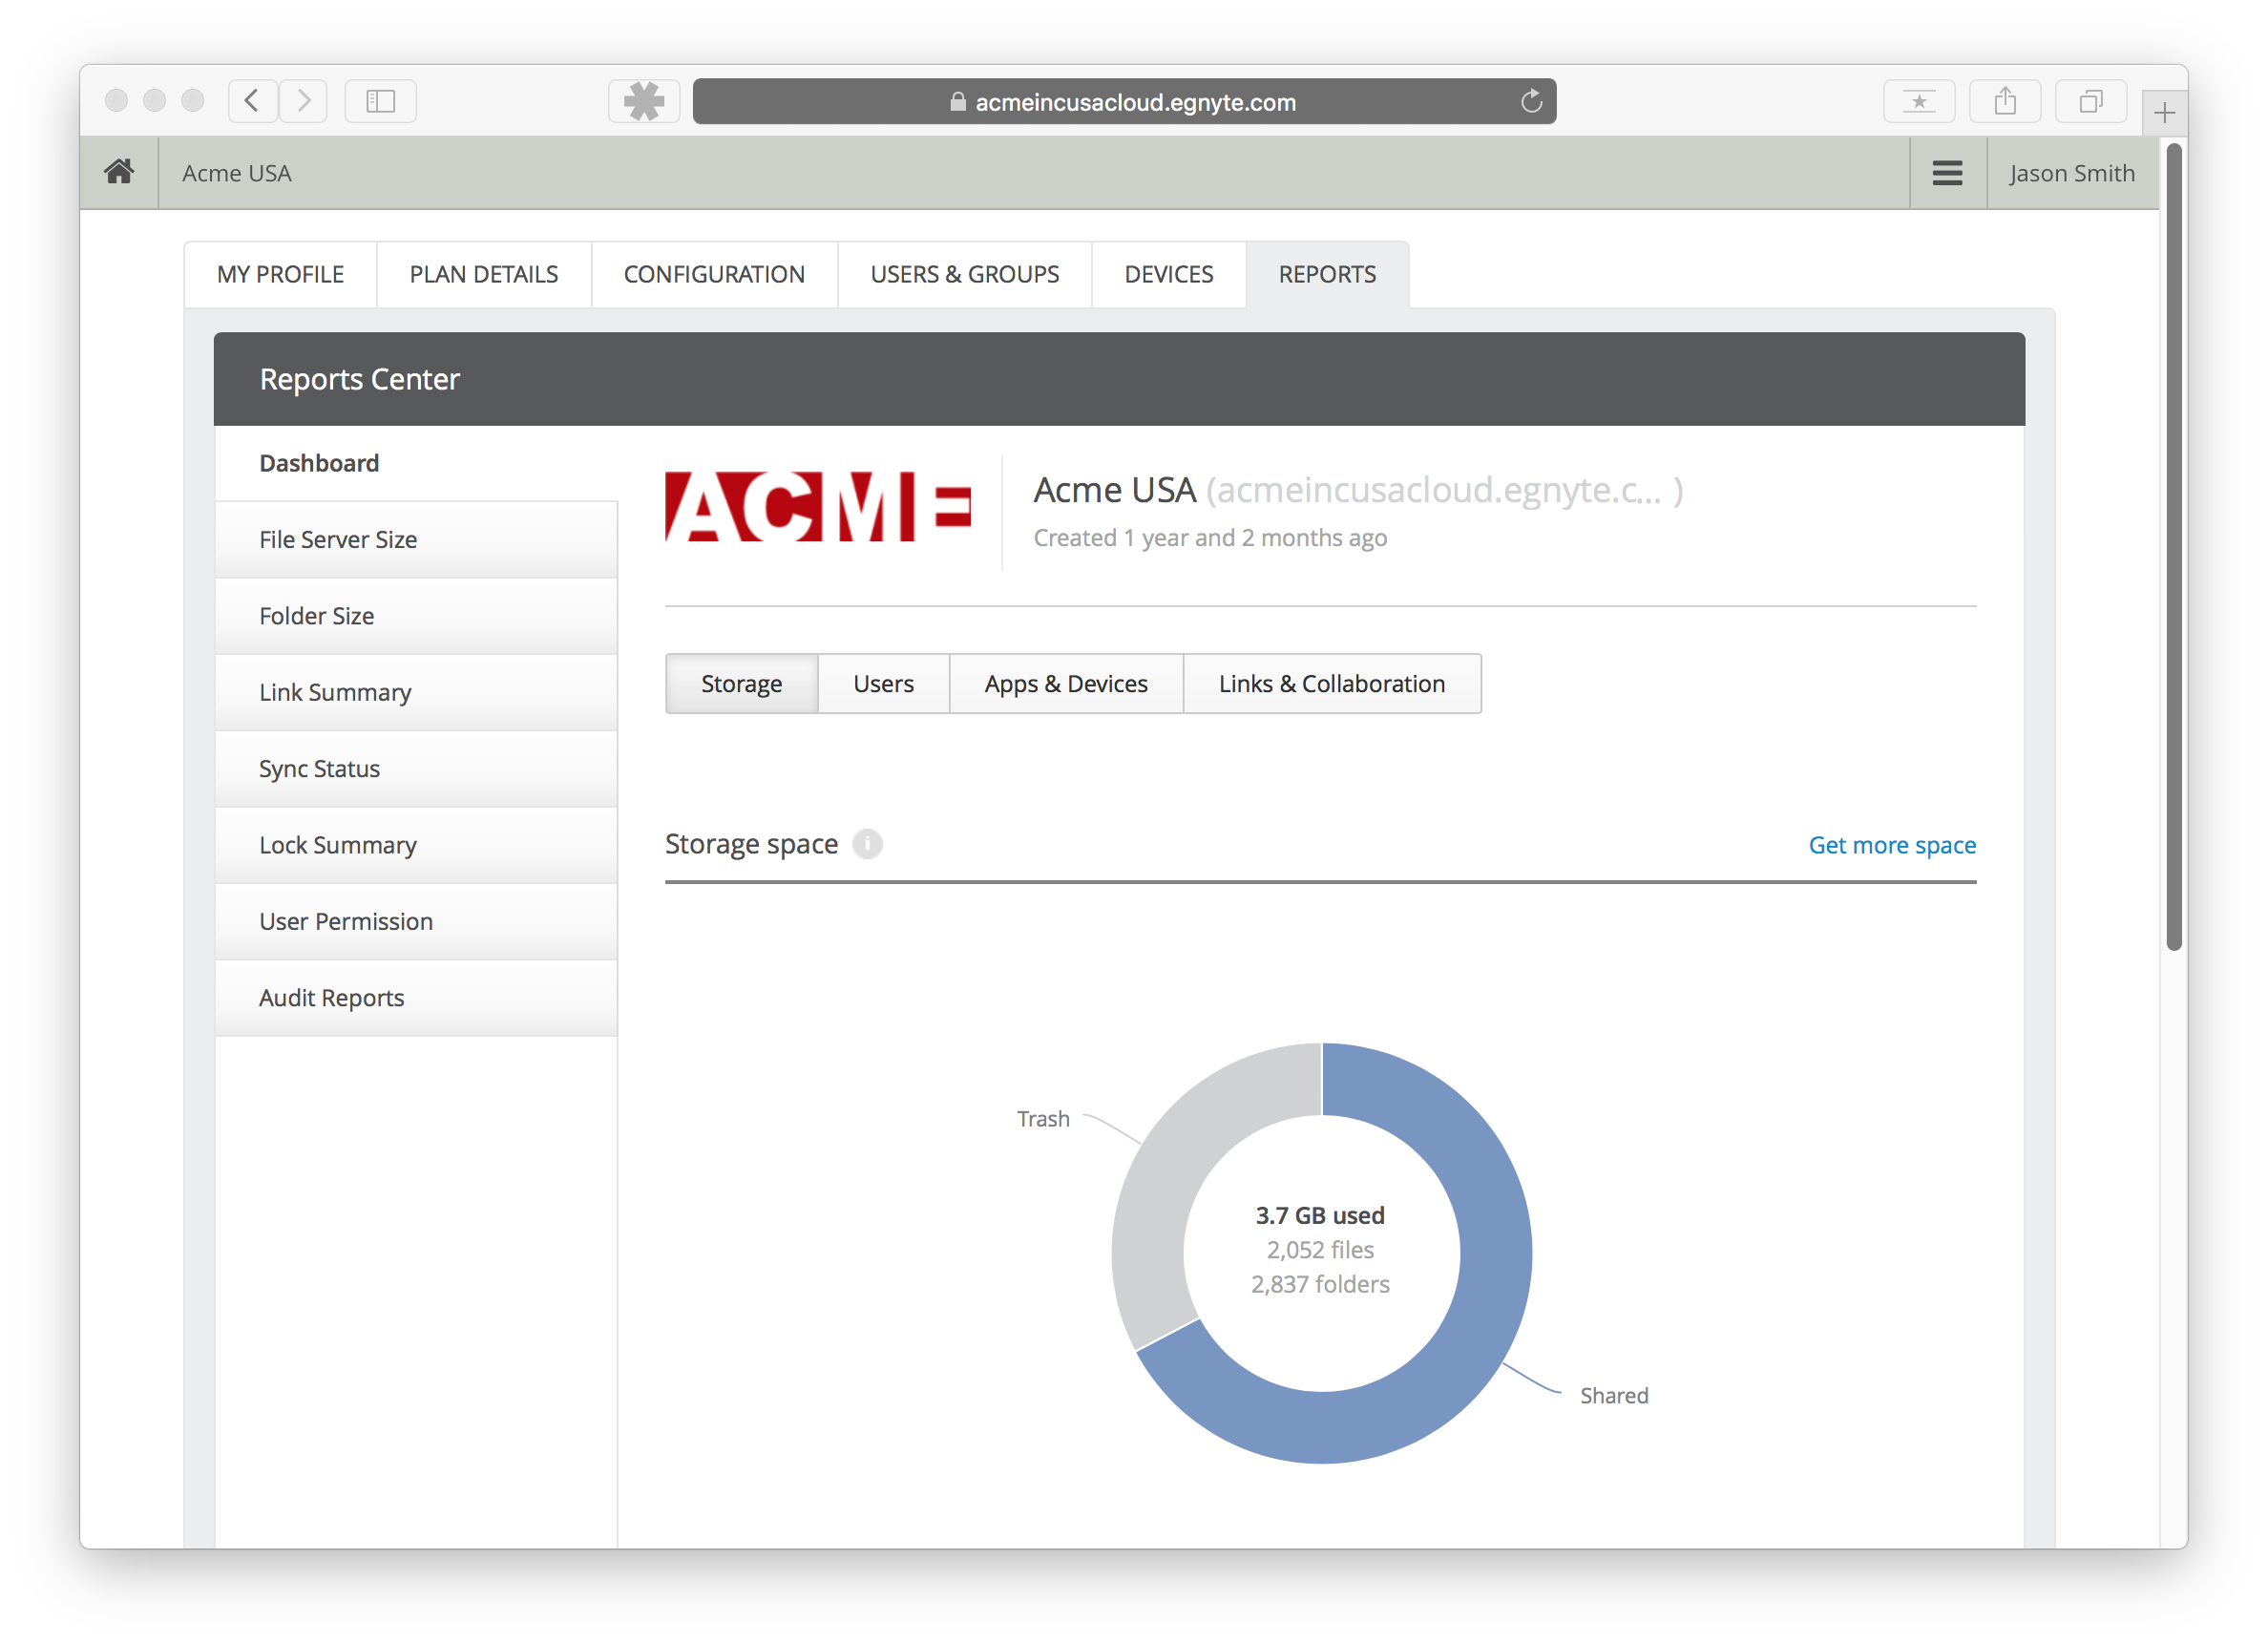Click the home icon in header
The height and width of the screenshot is (1644, 2268).
[119, 172]
